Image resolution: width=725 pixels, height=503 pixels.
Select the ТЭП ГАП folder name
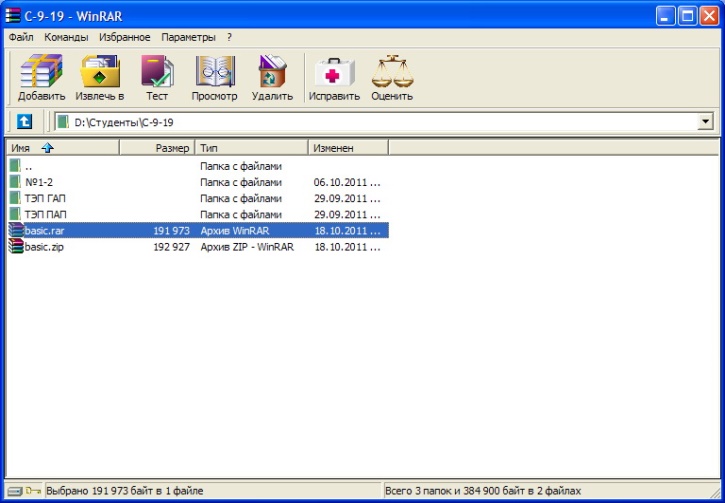coord(45,198)
